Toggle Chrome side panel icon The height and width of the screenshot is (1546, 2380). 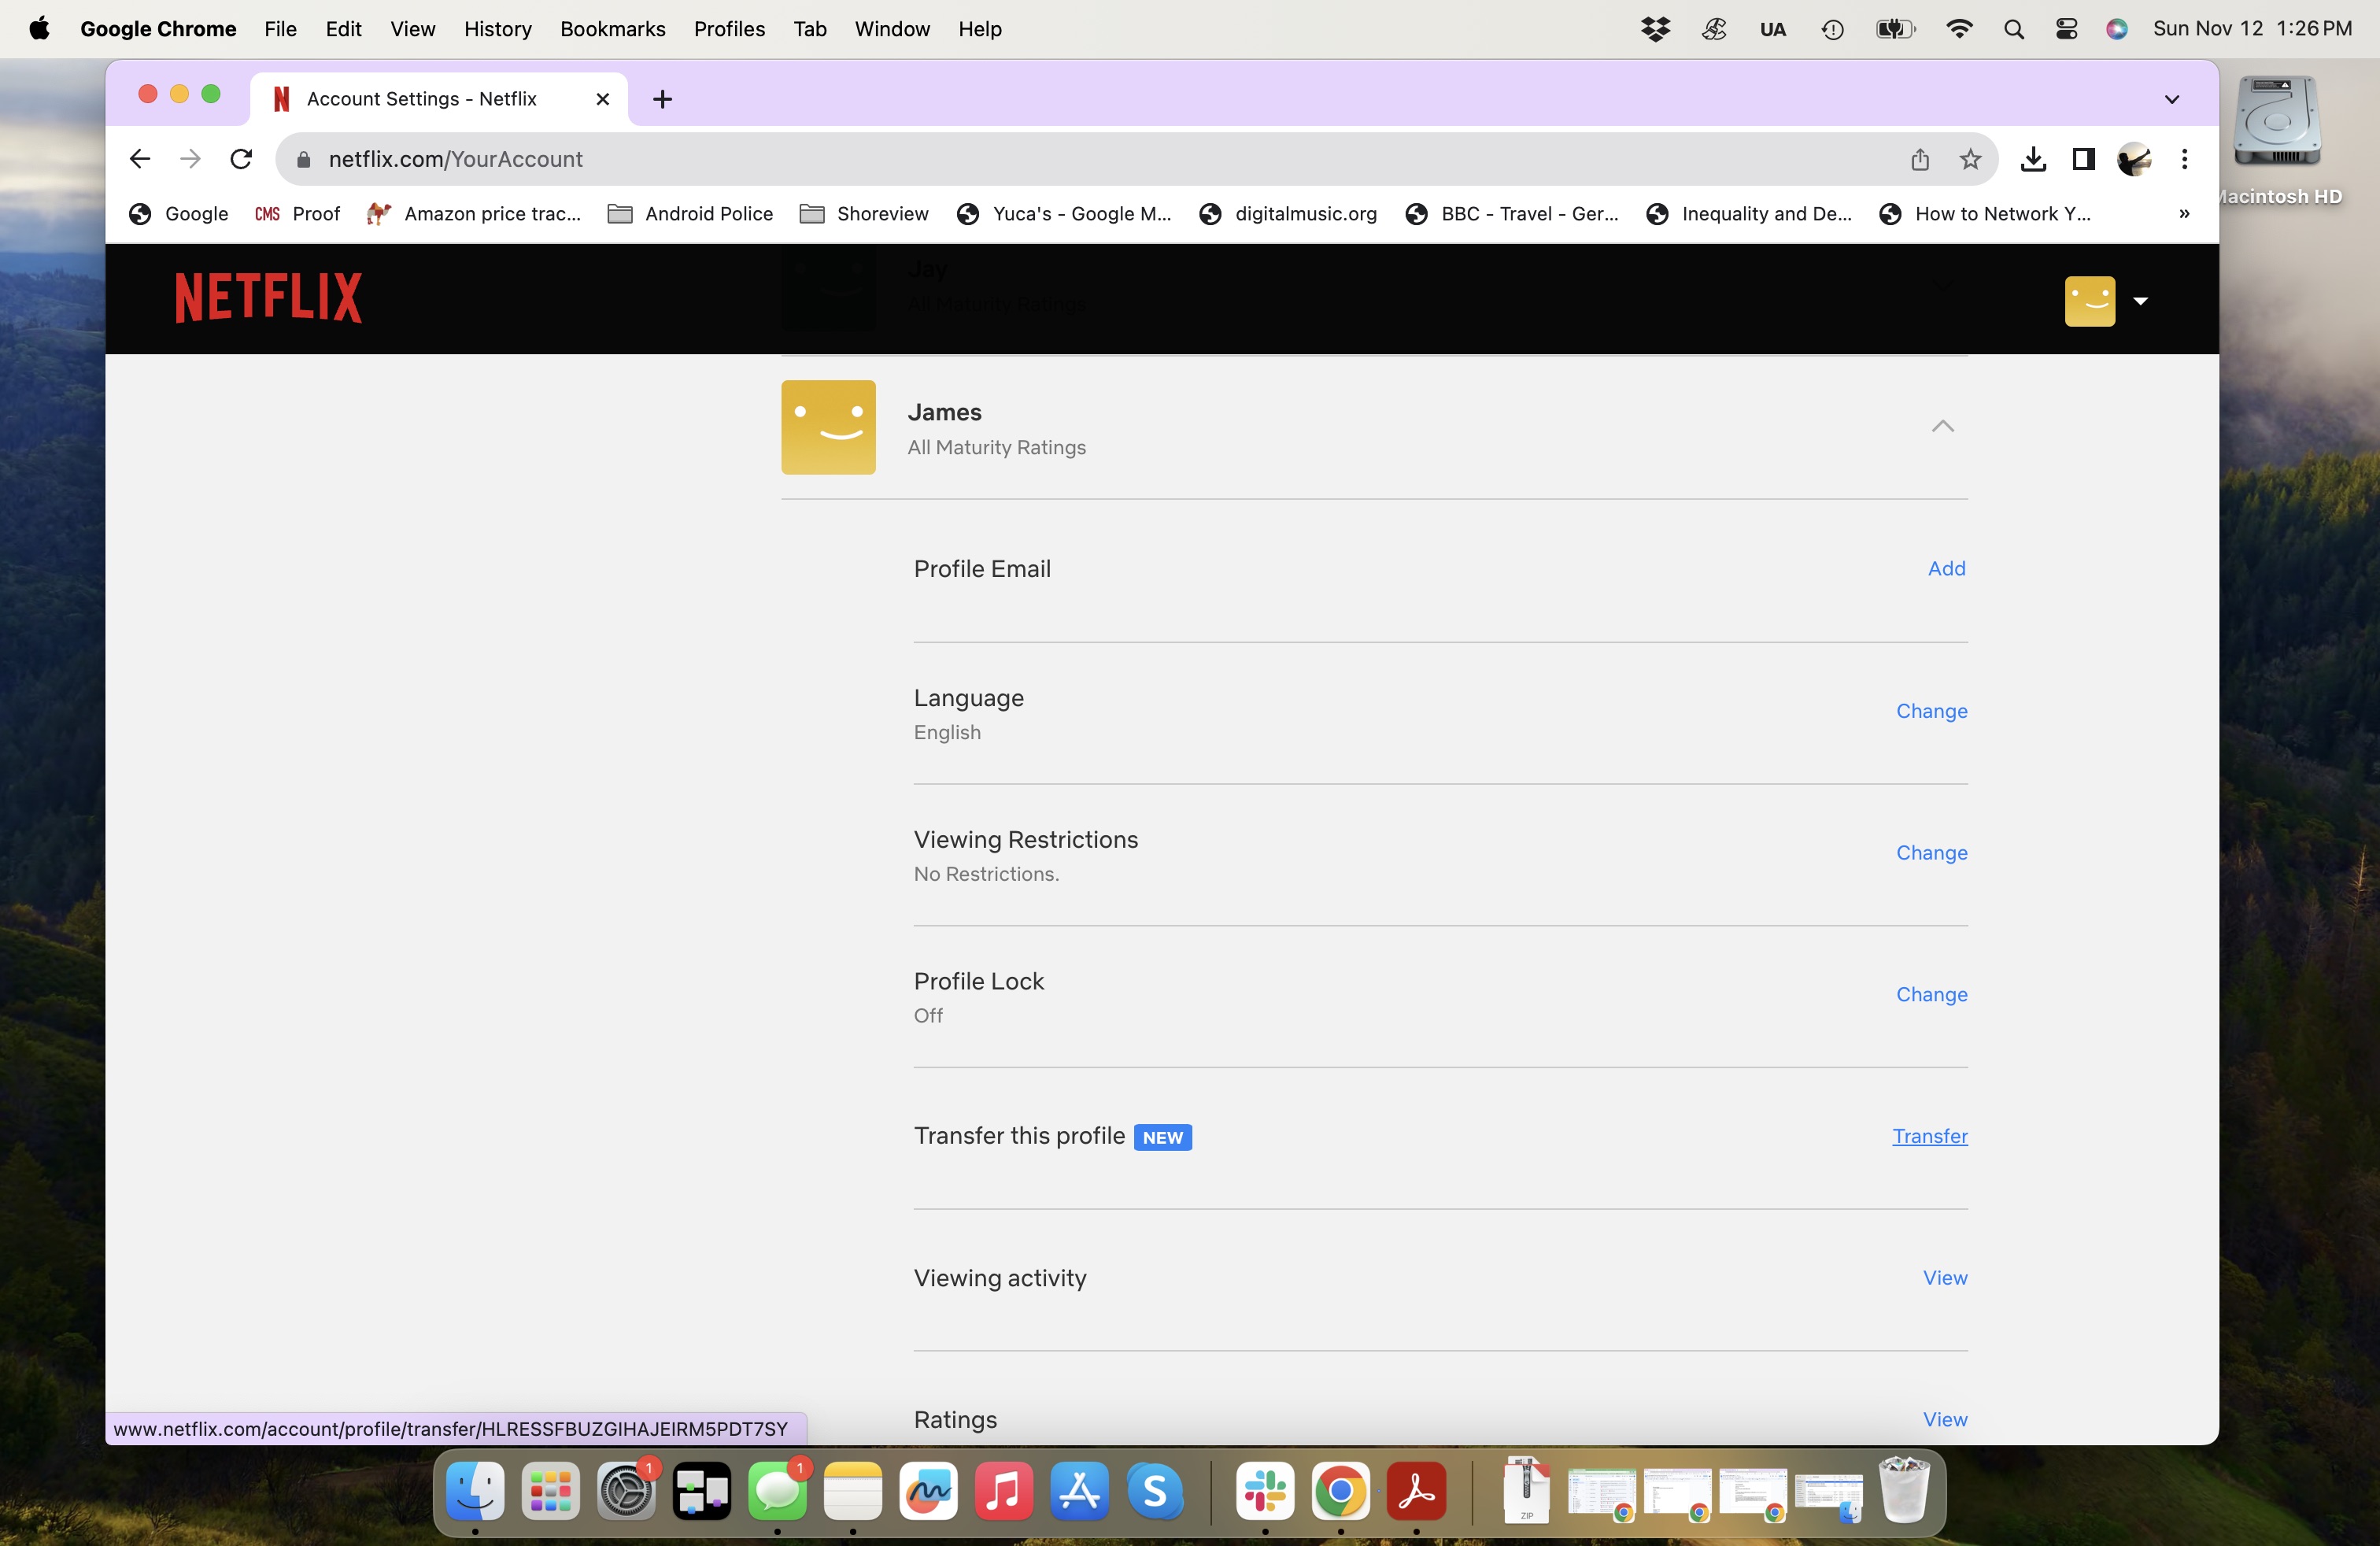pos(2083,159)
